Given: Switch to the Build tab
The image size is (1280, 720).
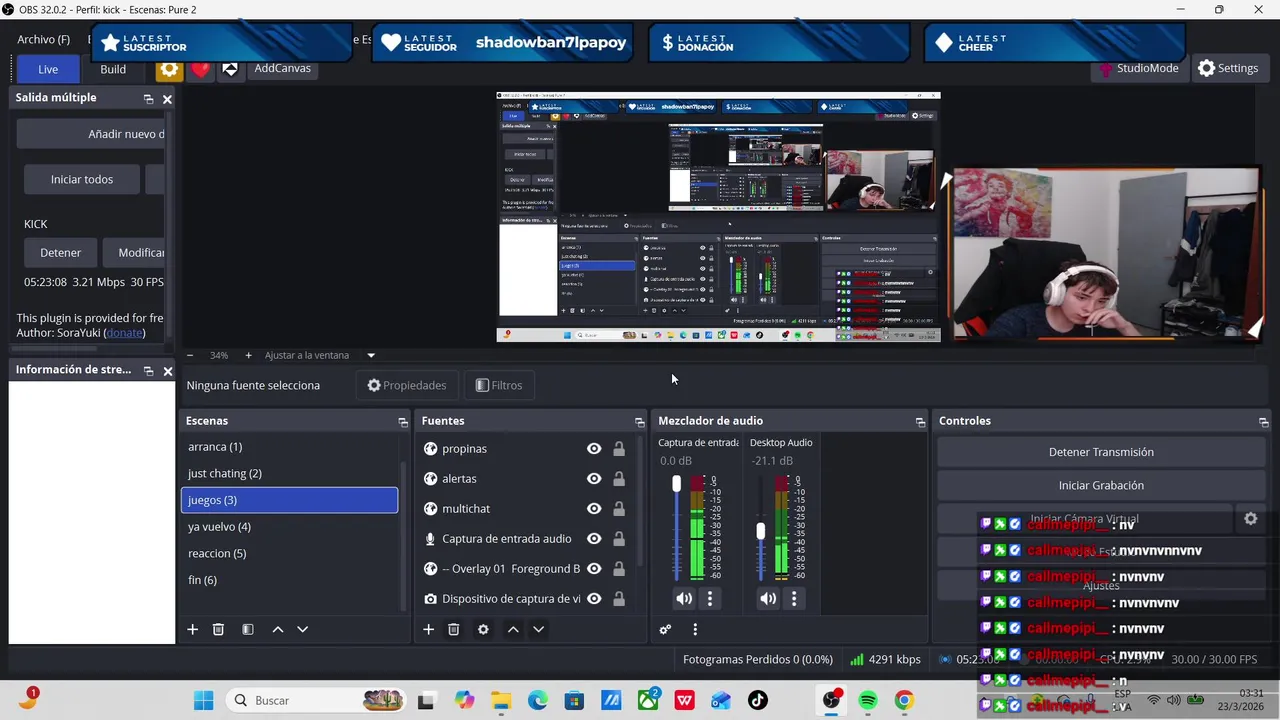Looking at the screenshot, I should tap(113, 69).
